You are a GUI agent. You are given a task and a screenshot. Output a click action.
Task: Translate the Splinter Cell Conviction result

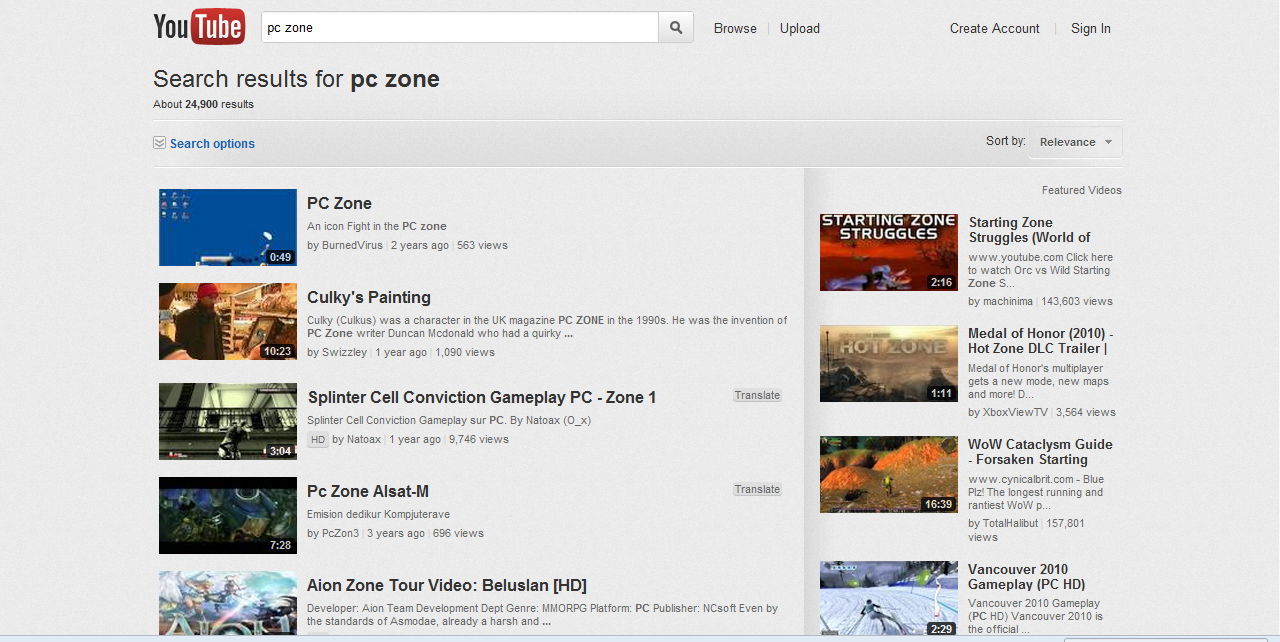tap(757, 395)
